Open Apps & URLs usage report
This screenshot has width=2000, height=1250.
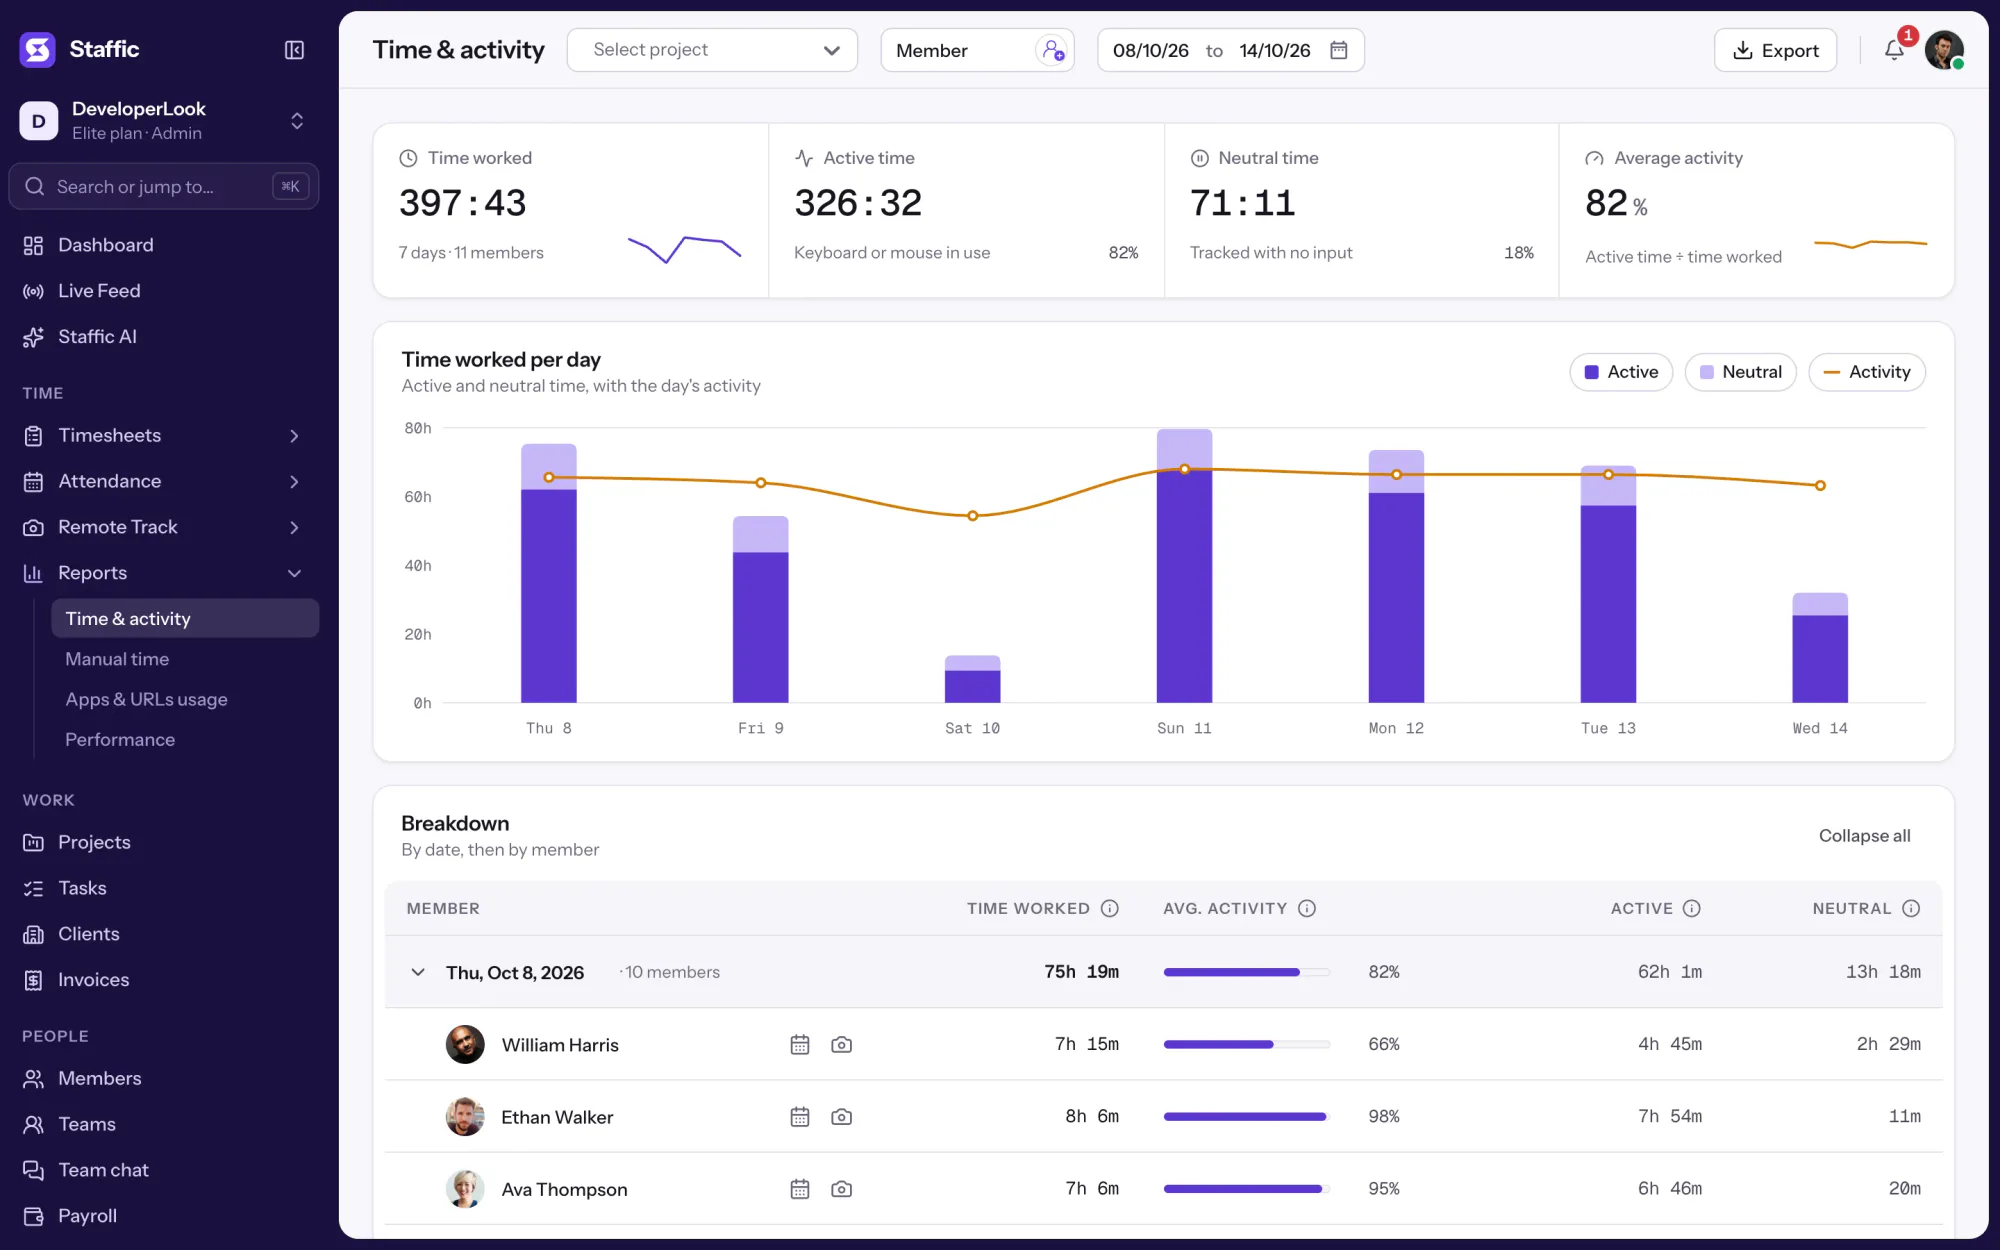click(x=146, y=699)
